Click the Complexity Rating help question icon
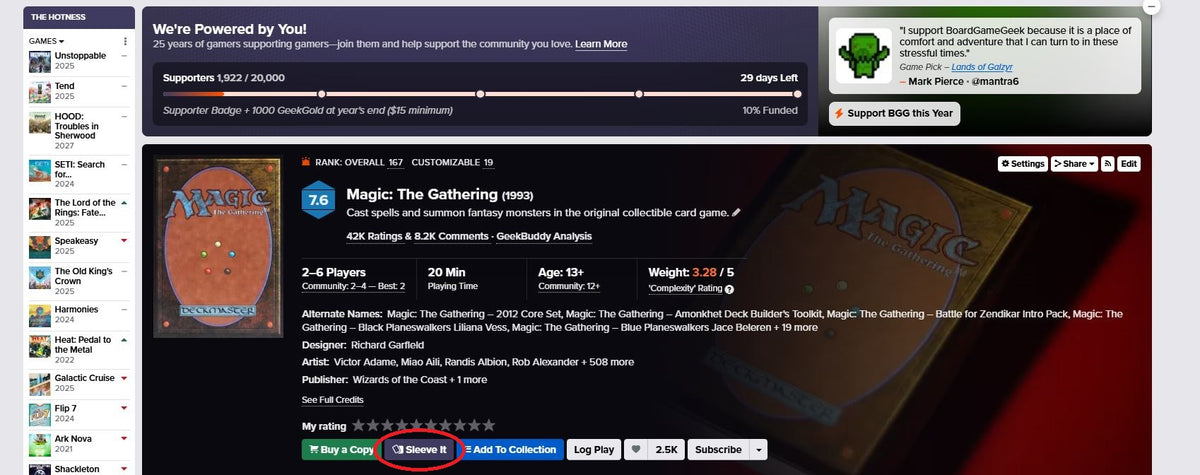1200x475 pixels. click(729, 289)
